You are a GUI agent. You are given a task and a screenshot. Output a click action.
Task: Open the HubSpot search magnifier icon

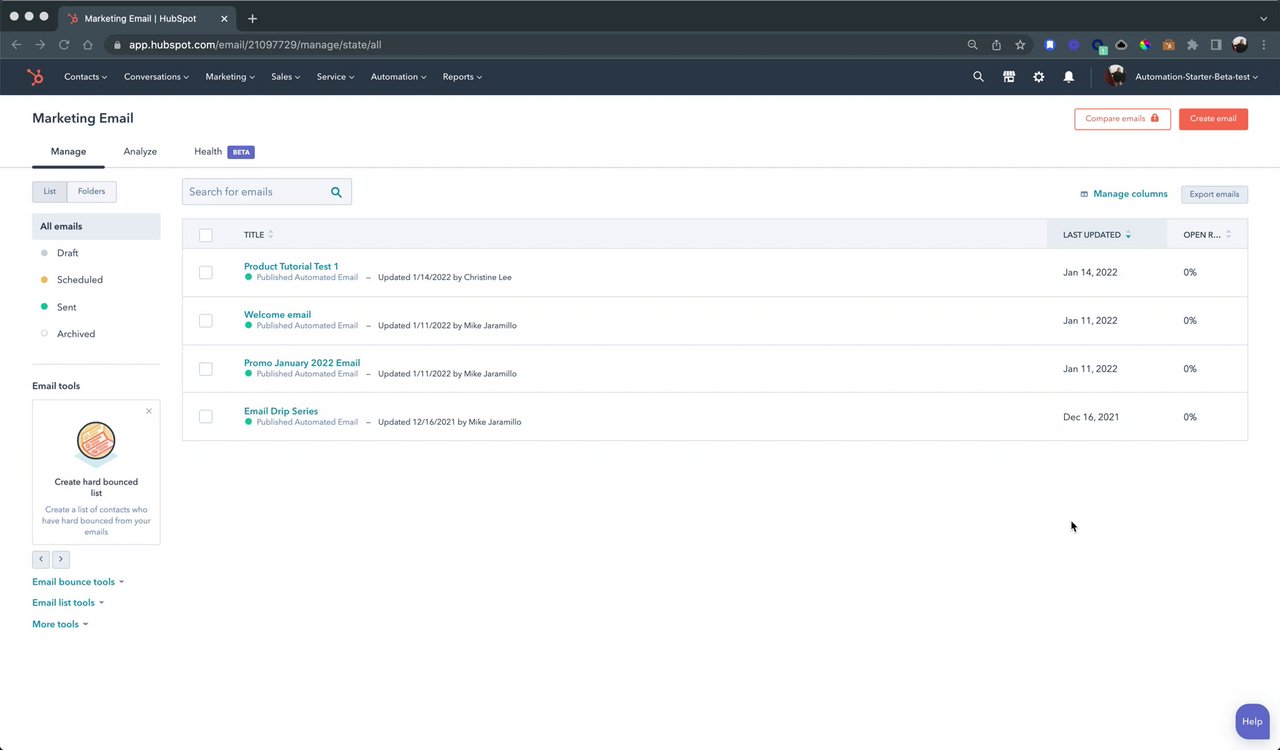point(978,77)
